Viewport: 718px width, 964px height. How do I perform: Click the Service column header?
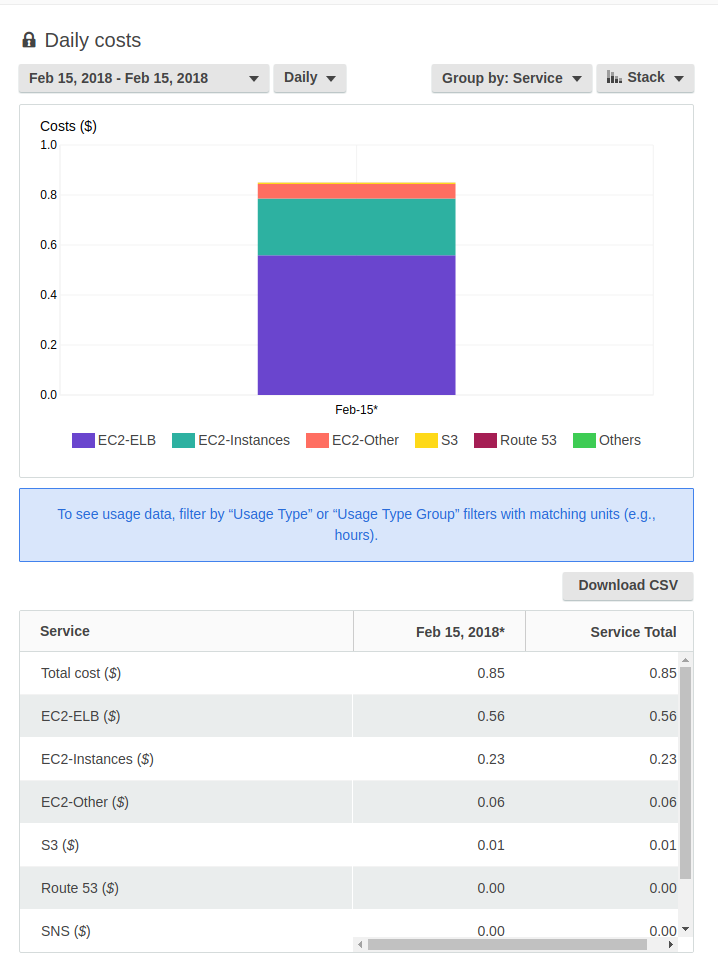click(x=65, y=632)
